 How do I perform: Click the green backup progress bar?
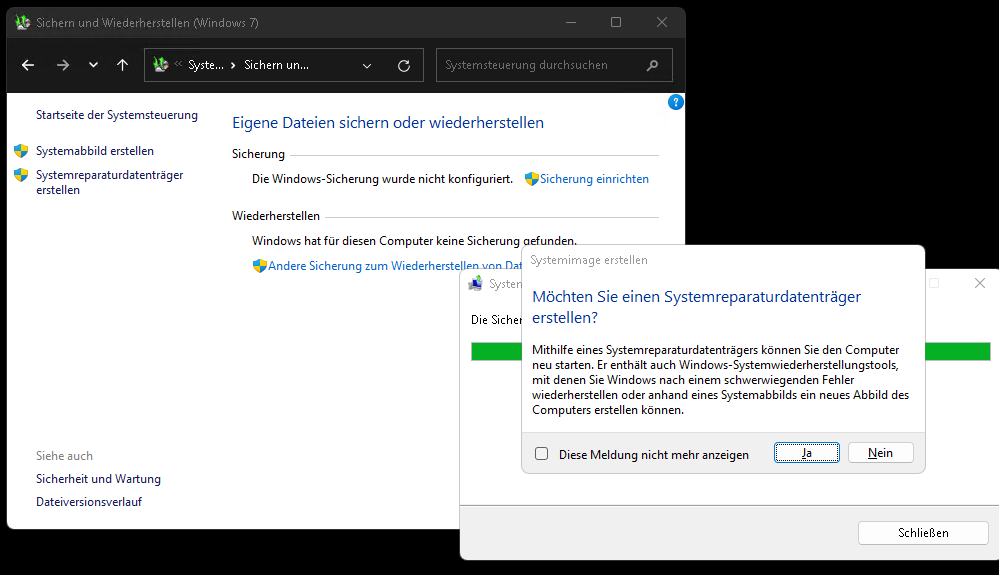pyautogui.click(x=731, y=351)
